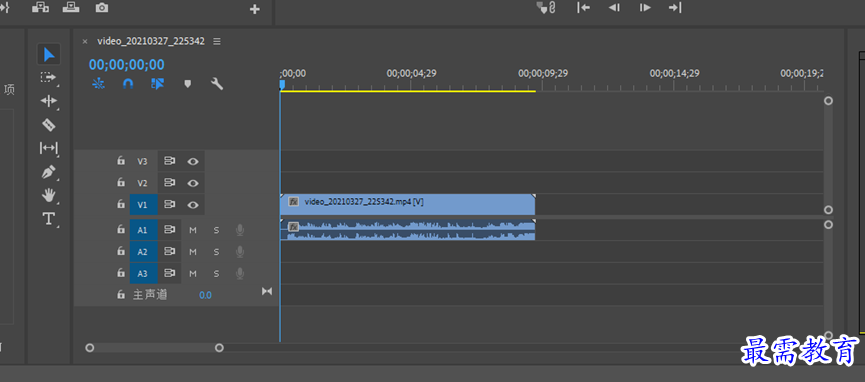Target the V3 track label

143,161
